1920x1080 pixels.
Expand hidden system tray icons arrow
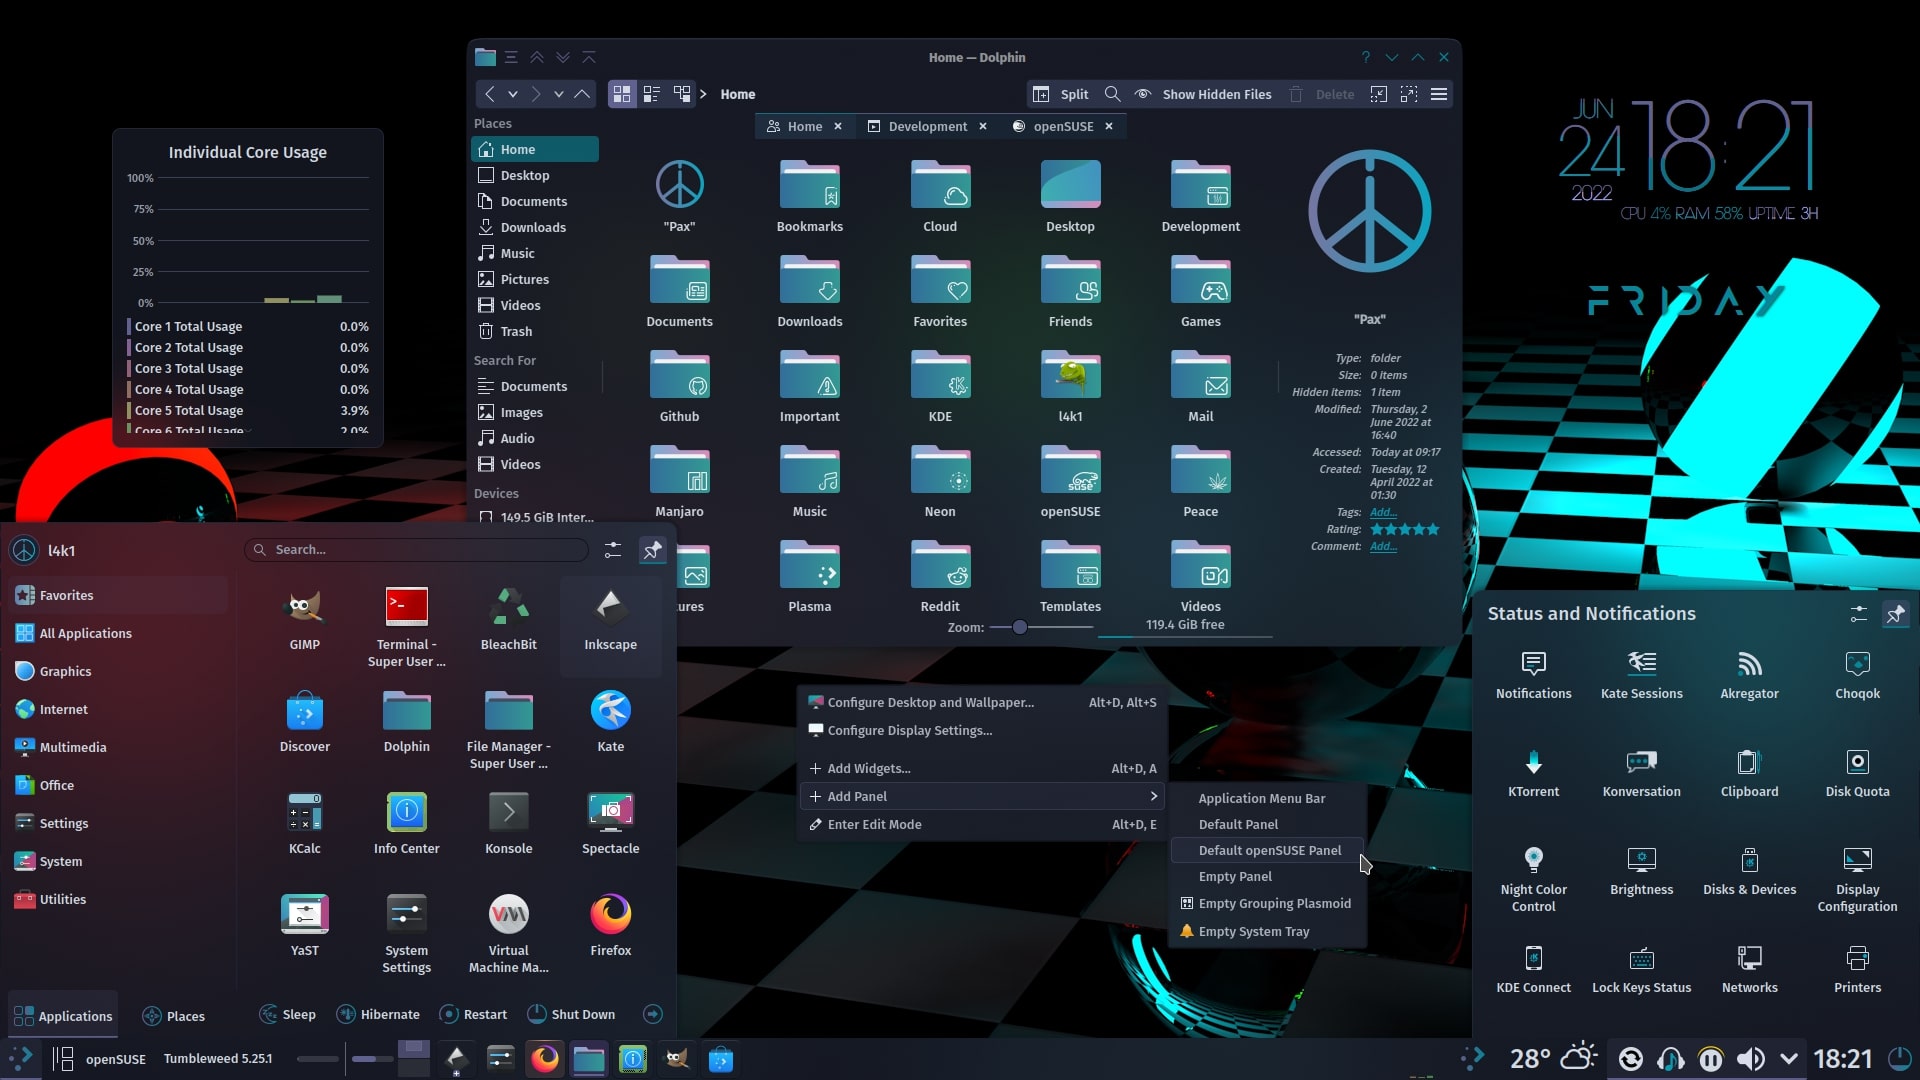(1789, 1059)
